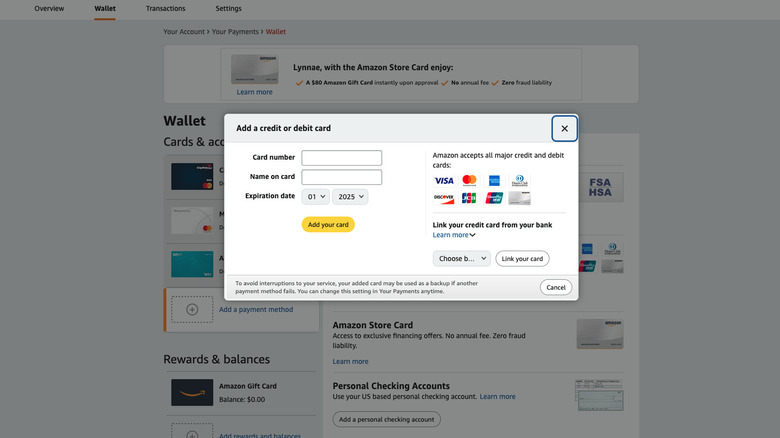
Task: Select the dark Capital One card thumbnail
Action: [x=192, y=176]
